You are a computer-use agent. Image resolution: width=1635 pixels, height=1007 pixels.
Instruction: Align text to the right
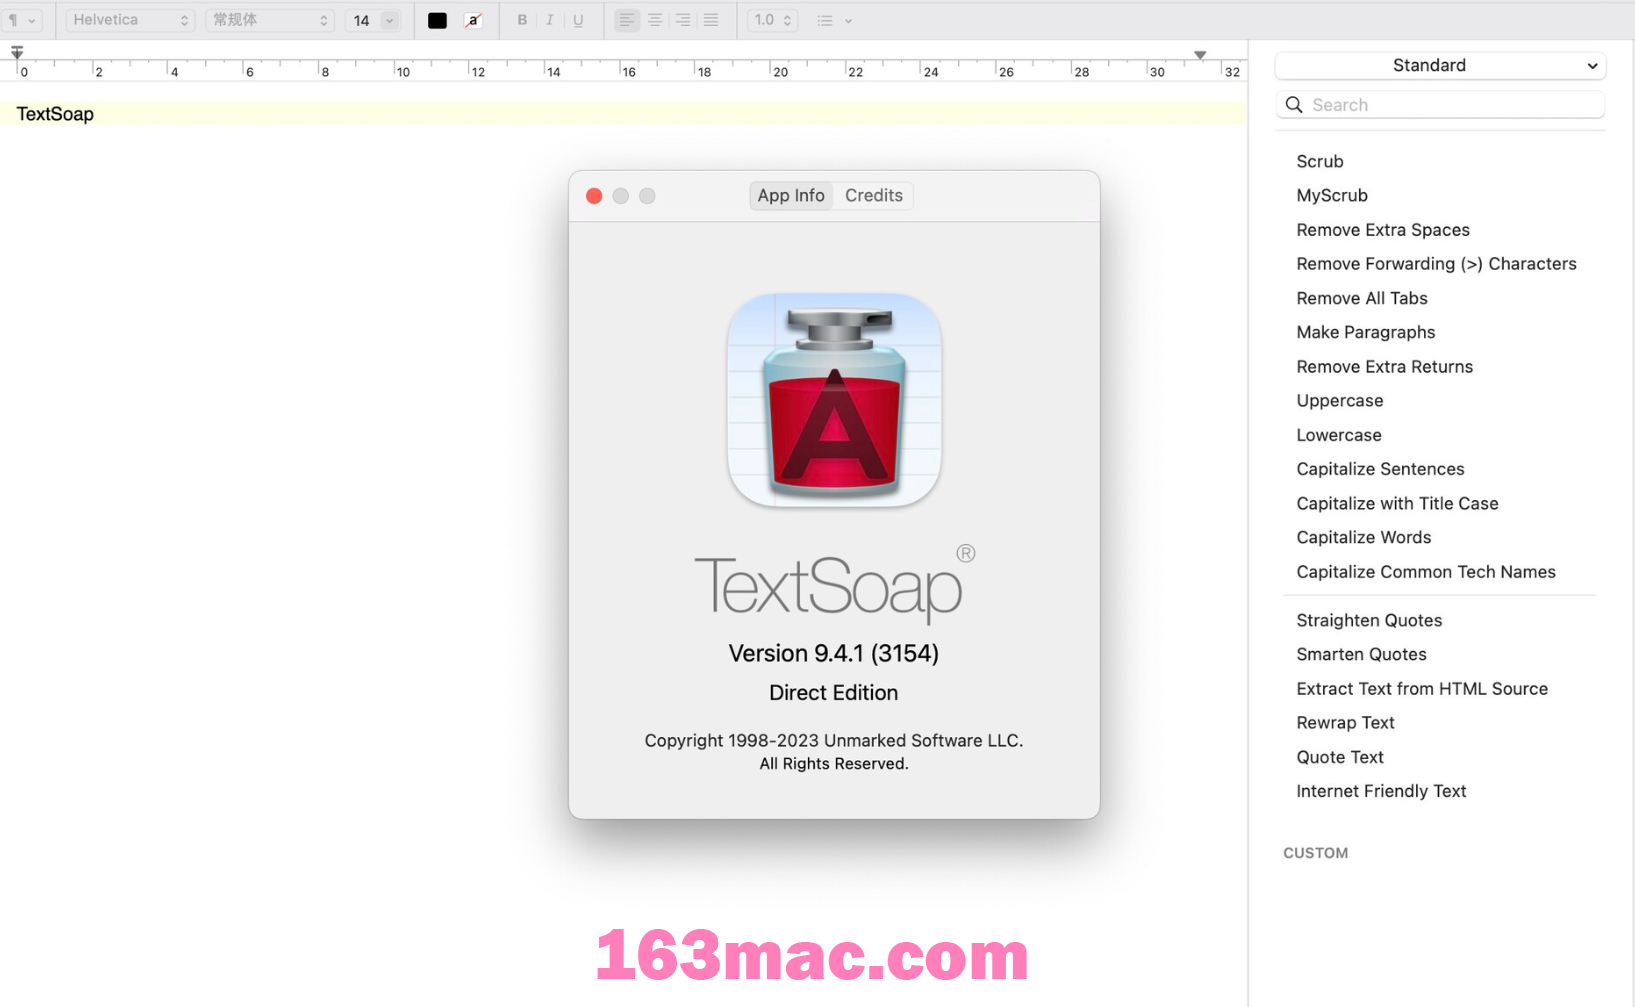point(683,20)
